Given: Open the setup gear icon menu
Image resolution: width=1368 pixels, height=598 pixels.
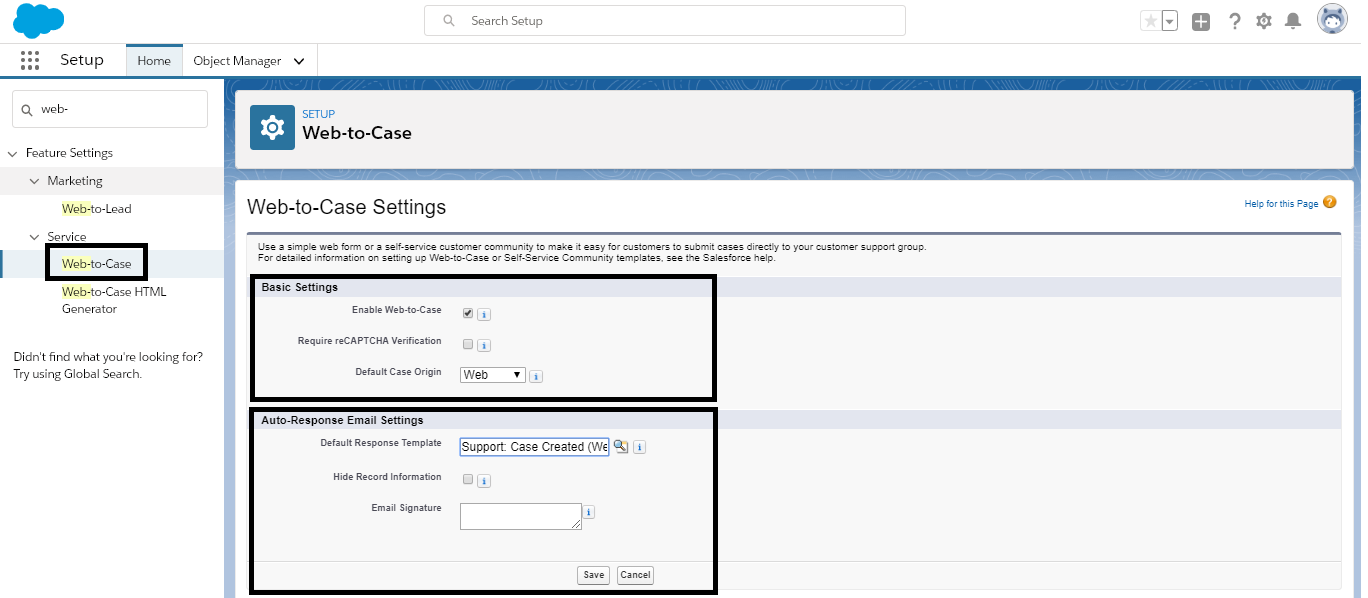Looking at the screenshot, I should point(1264,21).
